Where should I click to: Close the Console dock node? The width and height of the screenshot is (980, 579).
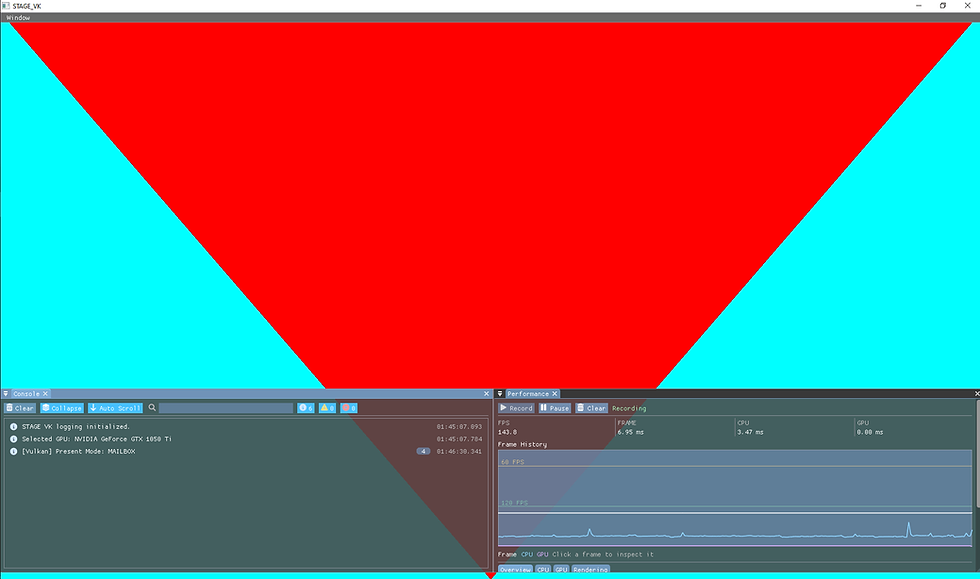click(486, 394)
